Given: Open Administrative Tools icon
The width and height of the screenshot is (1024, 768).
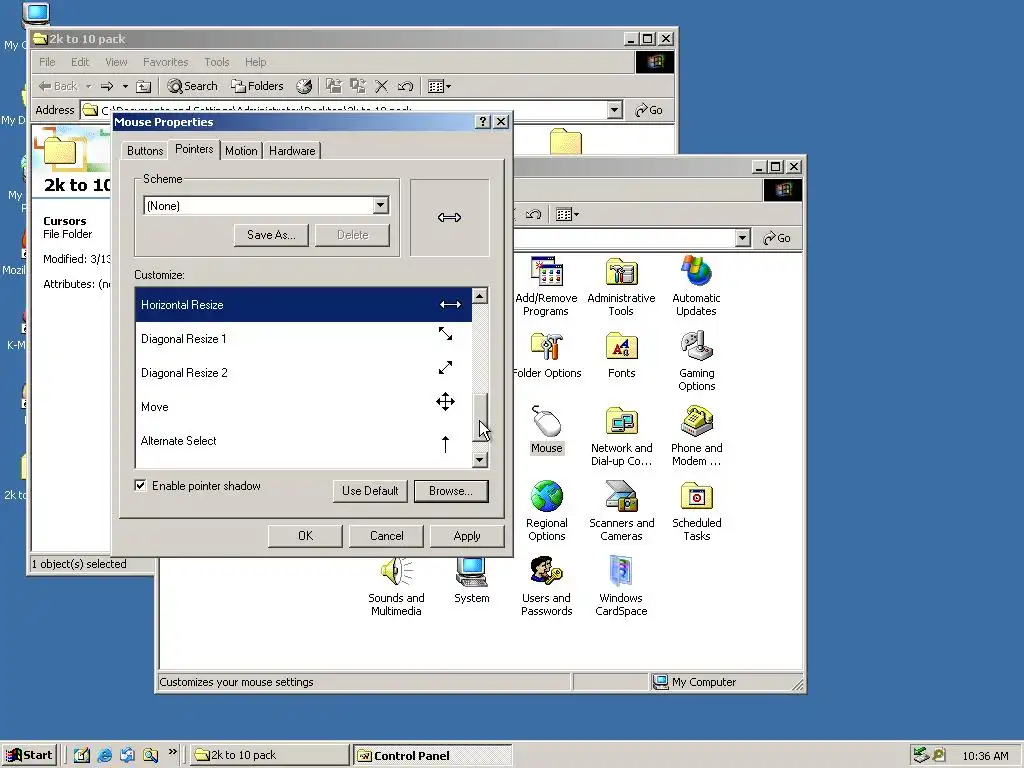Looking at the screenshot, I should [x=621, y=286].
